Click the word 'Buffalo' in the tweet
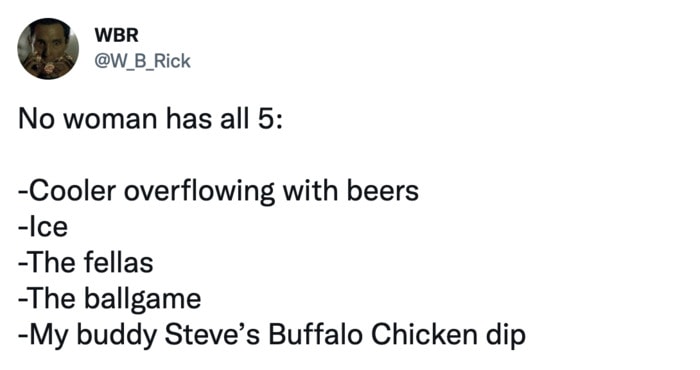 [315, 335]
